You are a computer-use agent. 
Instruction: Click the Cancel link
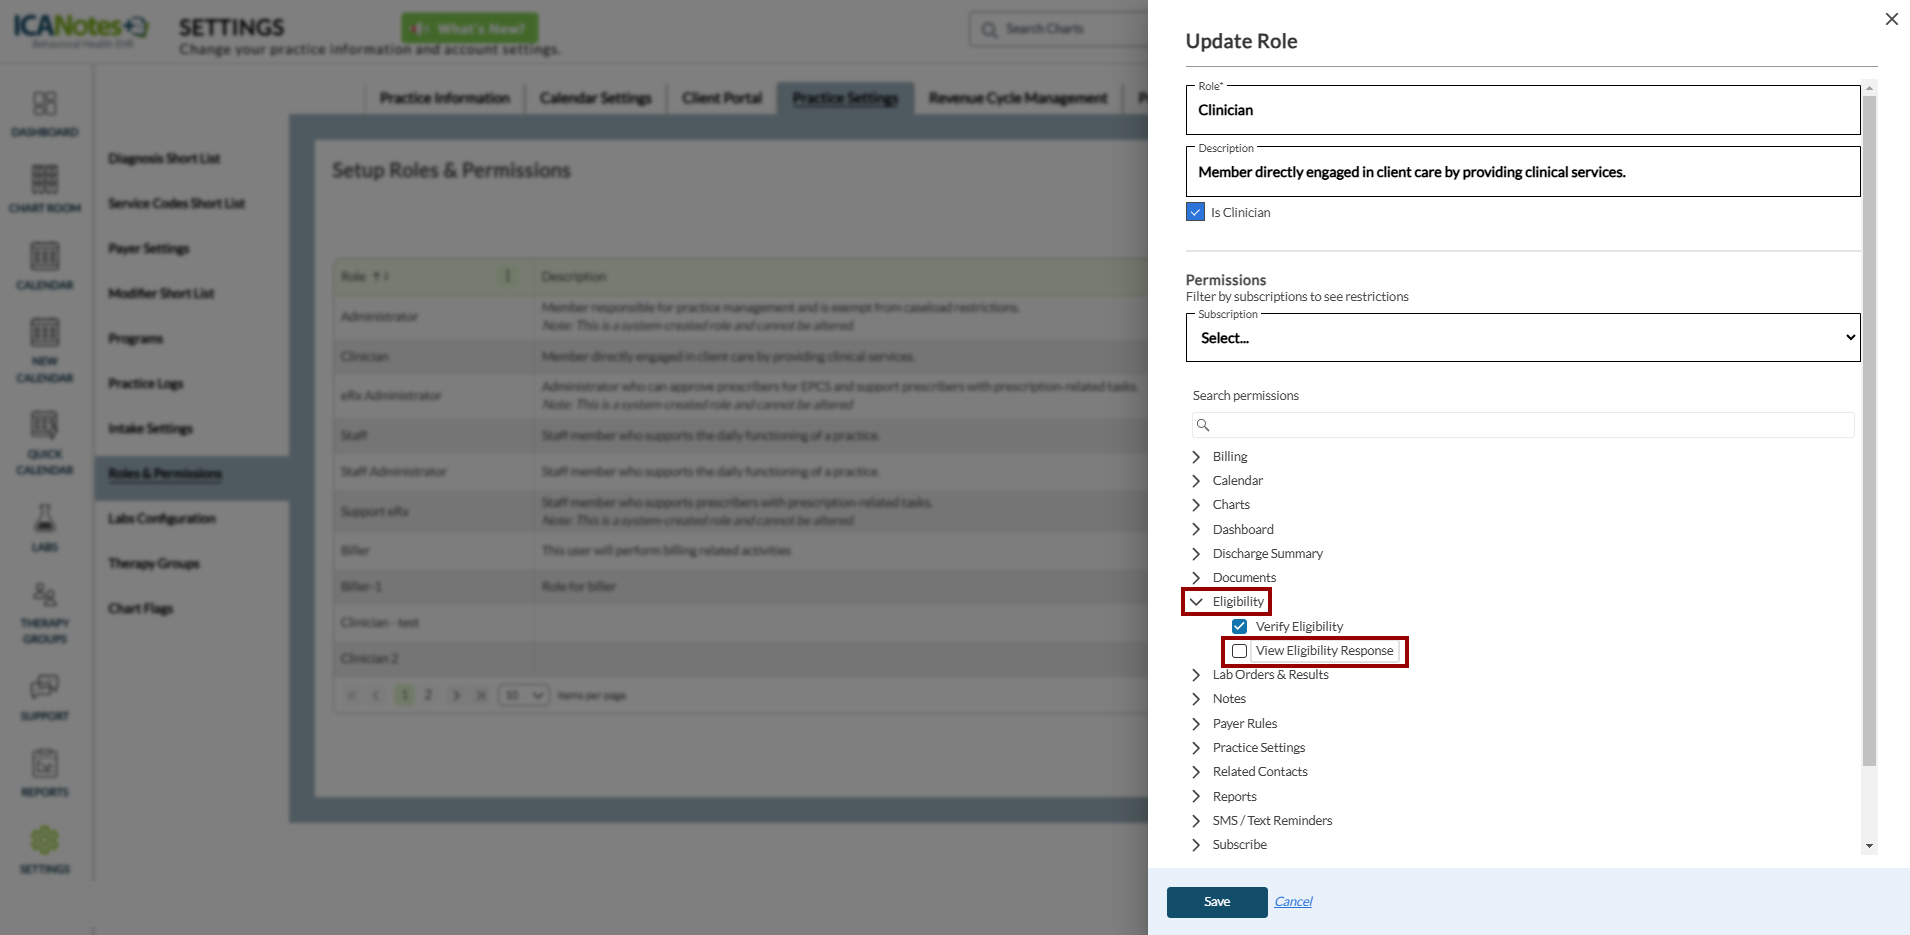click(1293, 902)
